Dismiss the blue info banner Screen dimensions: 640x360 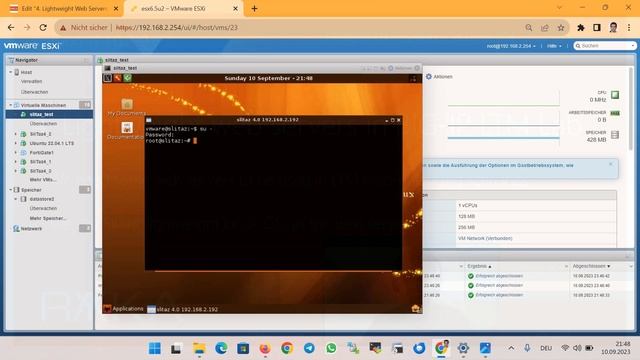pos(611,164)
